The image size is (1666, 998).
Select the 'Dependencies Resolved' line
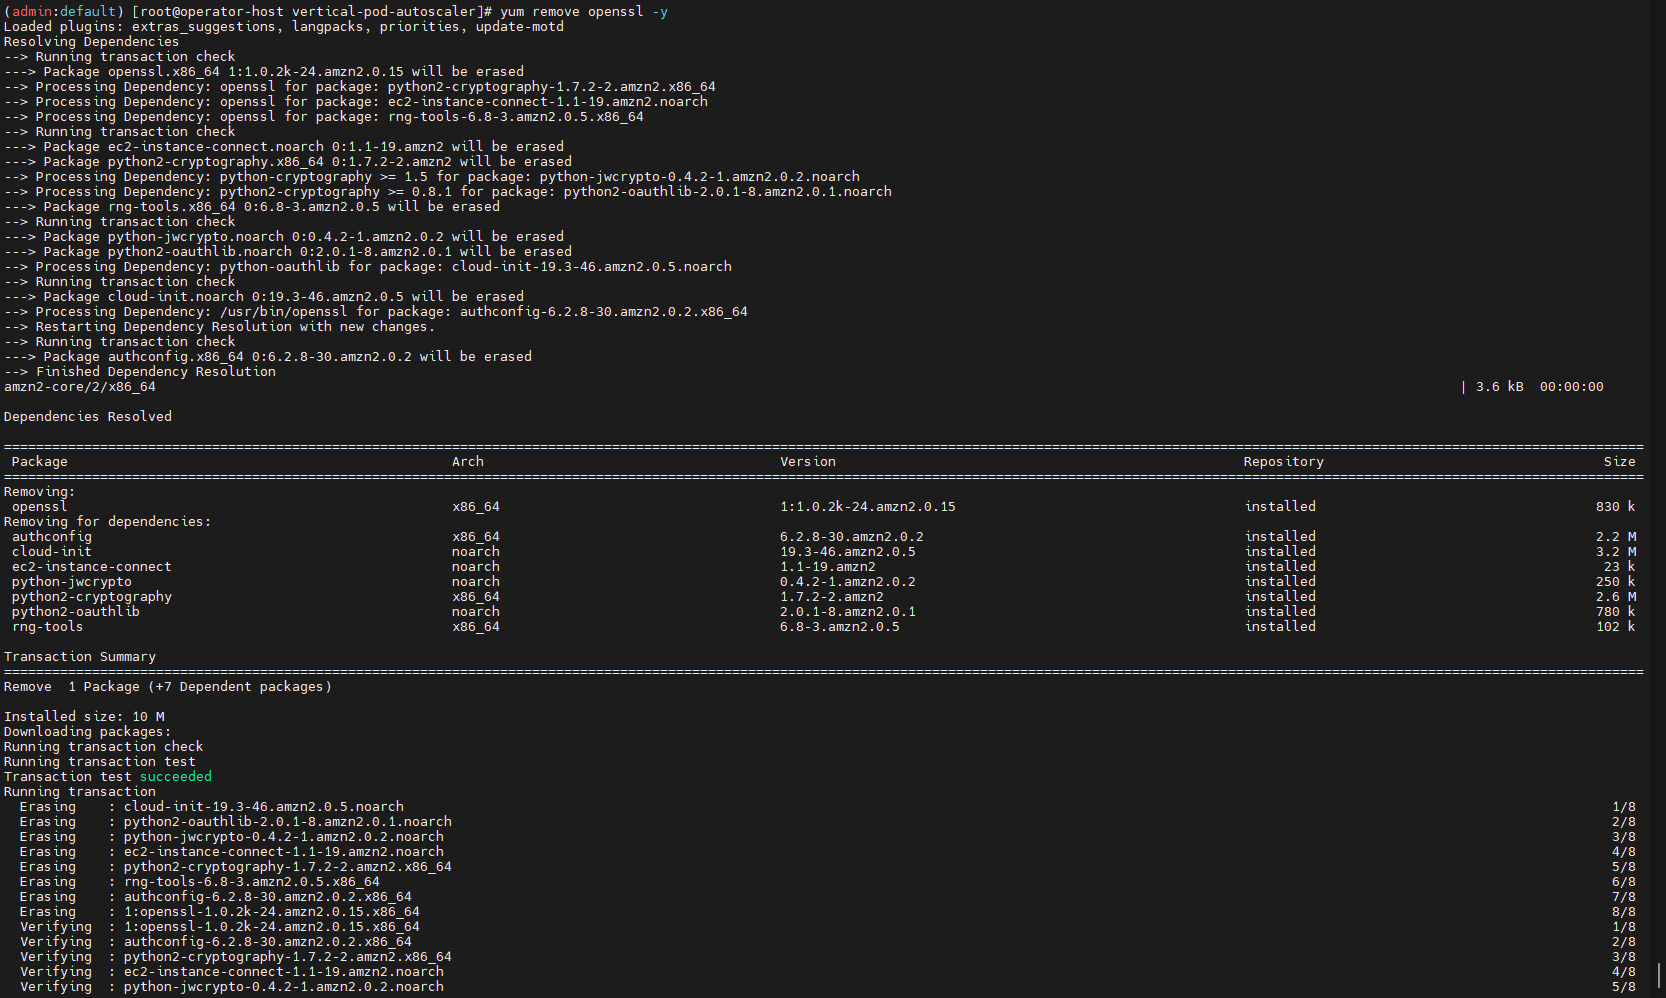88,417
